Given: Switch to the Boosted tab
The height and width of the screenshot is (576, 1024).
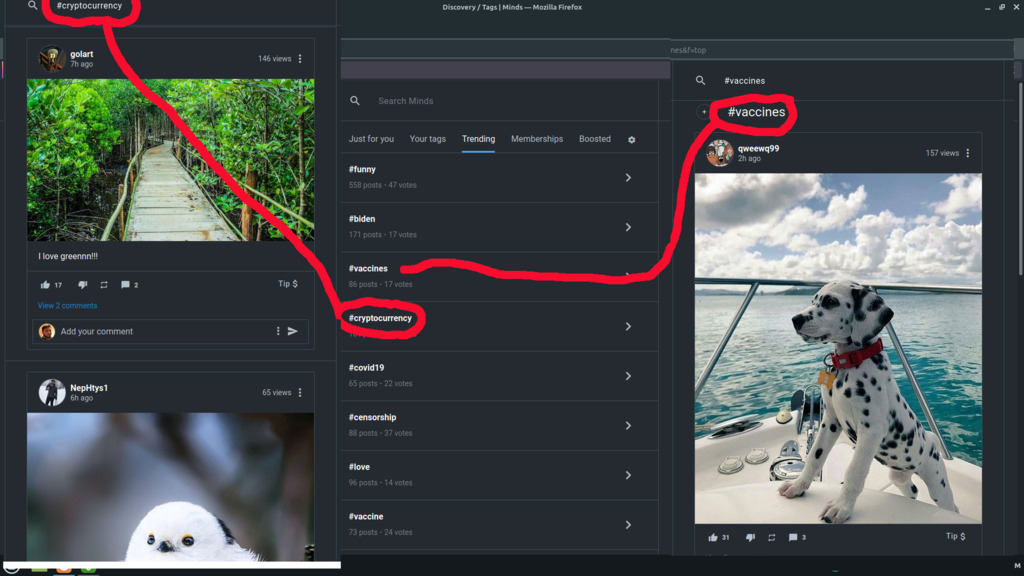Looking at the screenshot, I should [594, 139].
